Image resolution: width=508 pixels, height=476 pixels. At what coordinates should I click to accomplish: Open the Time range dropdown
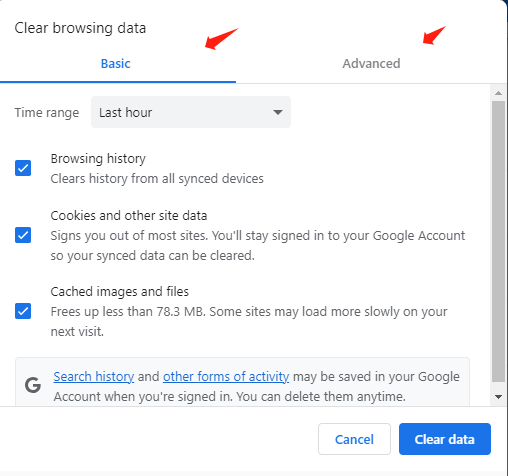pyautogui.click(x=191, y=112)
